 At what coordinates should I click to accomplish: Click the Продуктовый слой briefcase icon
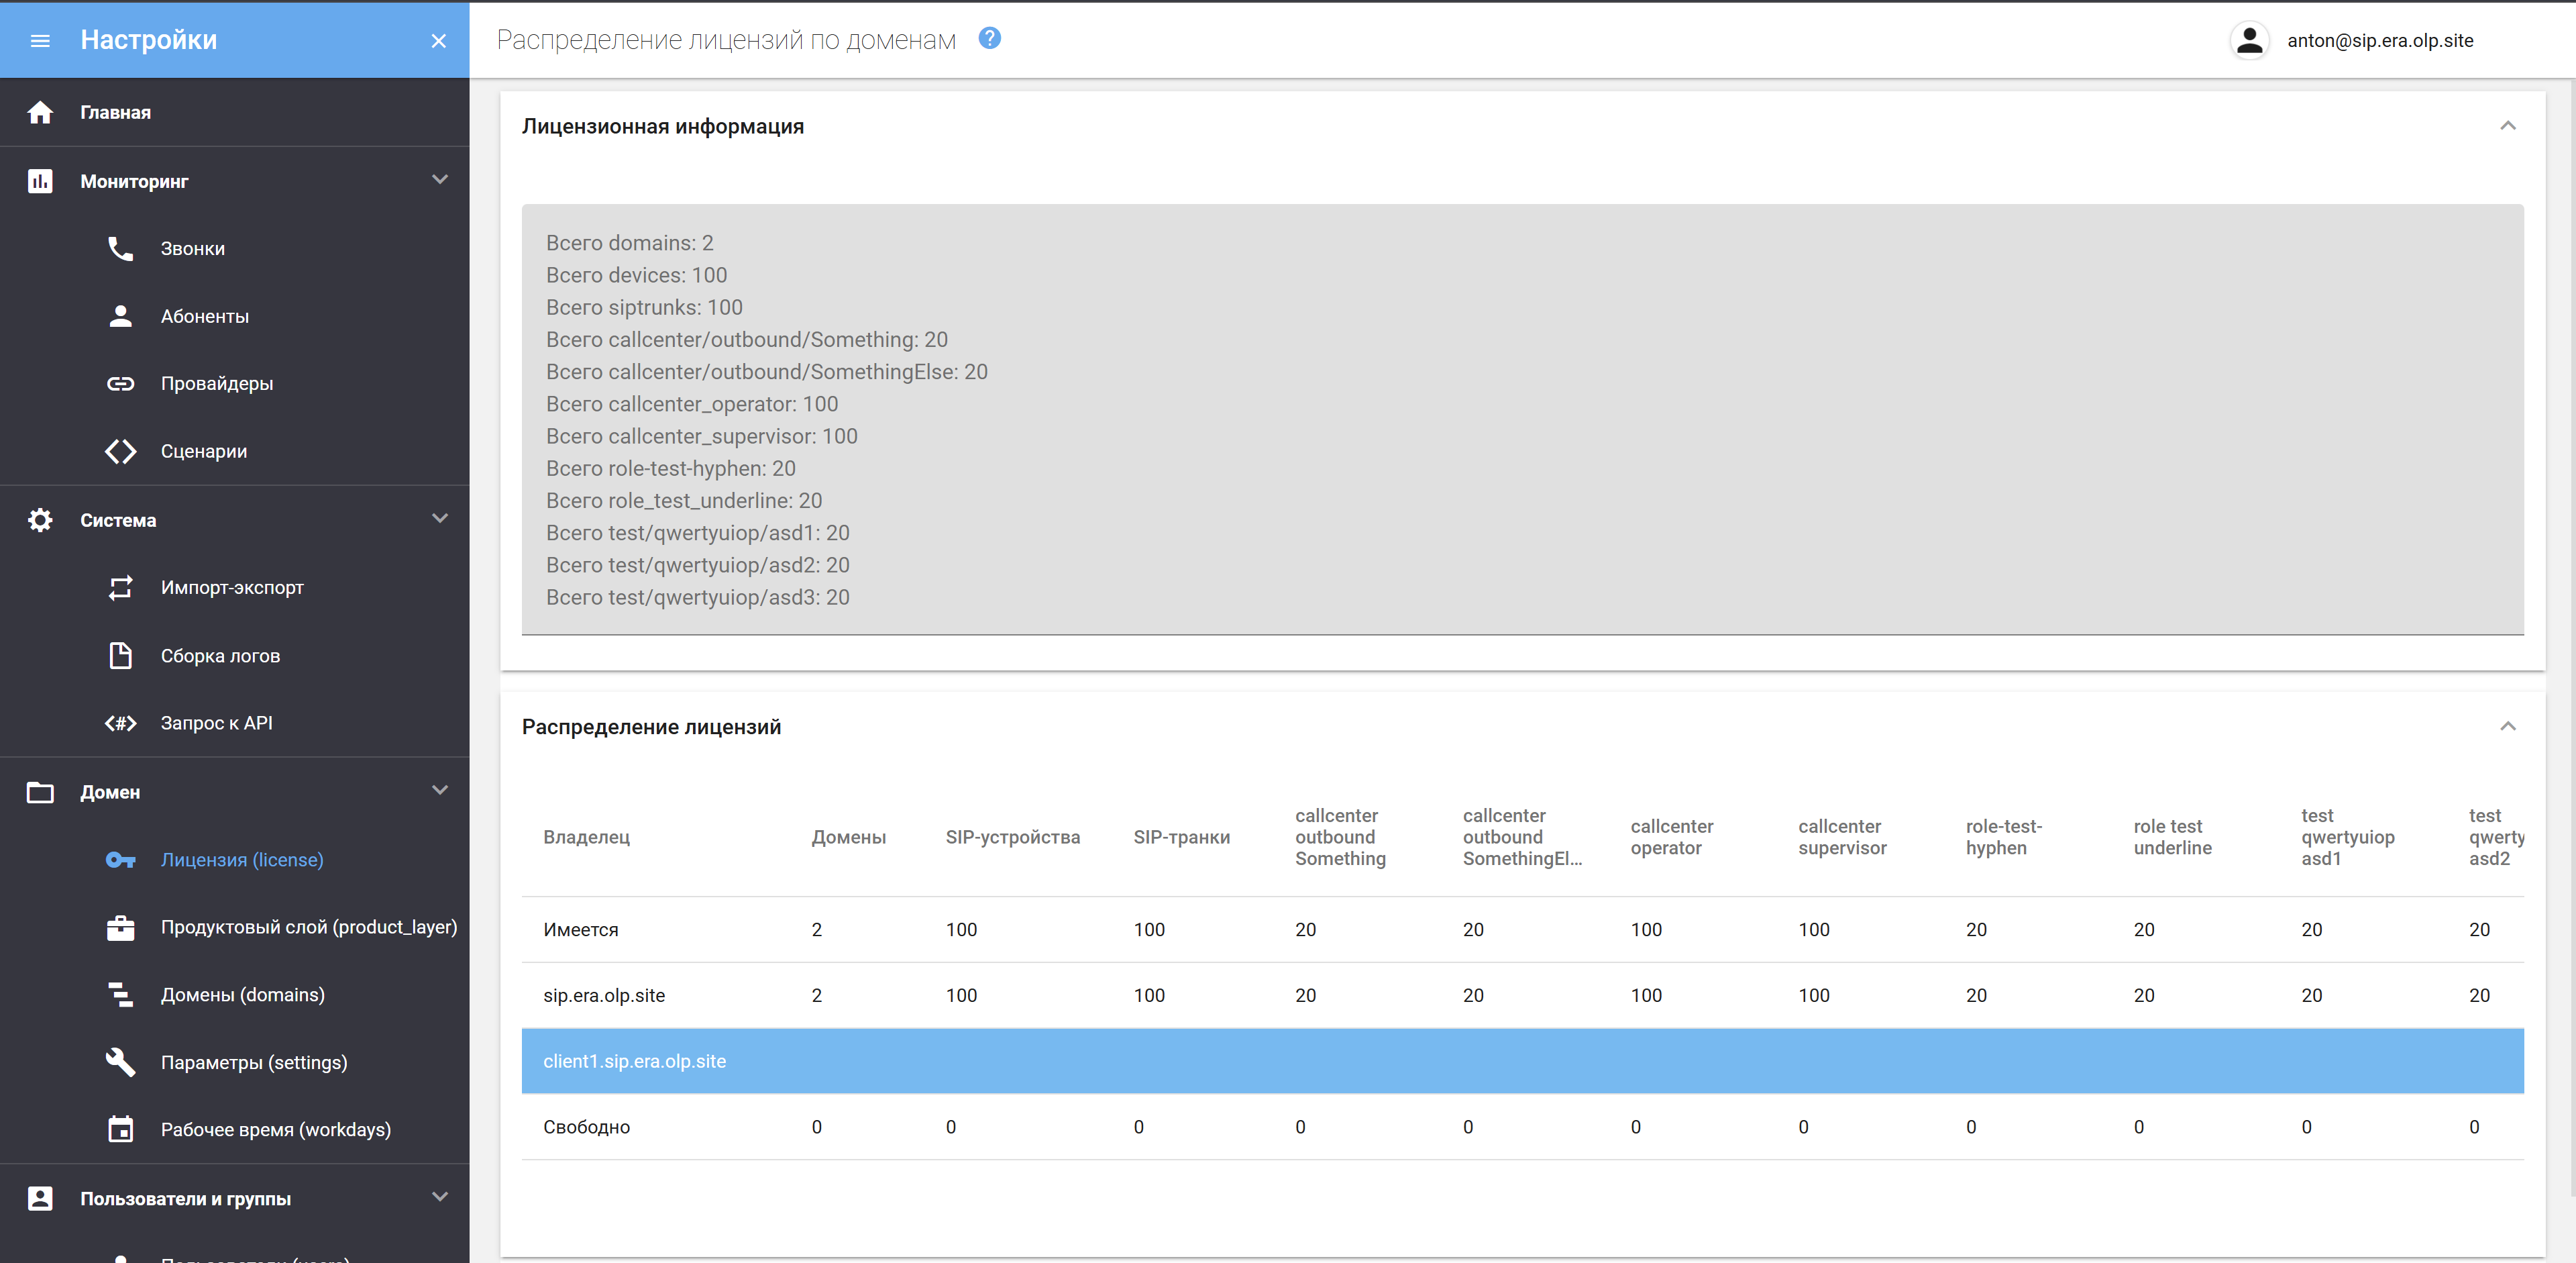(120, 927)
